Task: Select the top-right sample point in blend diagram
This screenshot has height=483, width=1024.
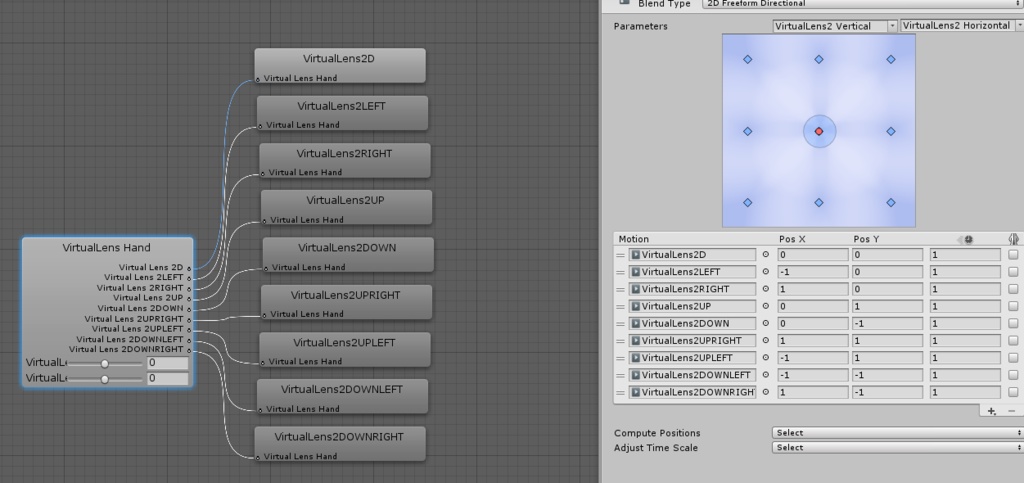Action: tap(891, 59)
